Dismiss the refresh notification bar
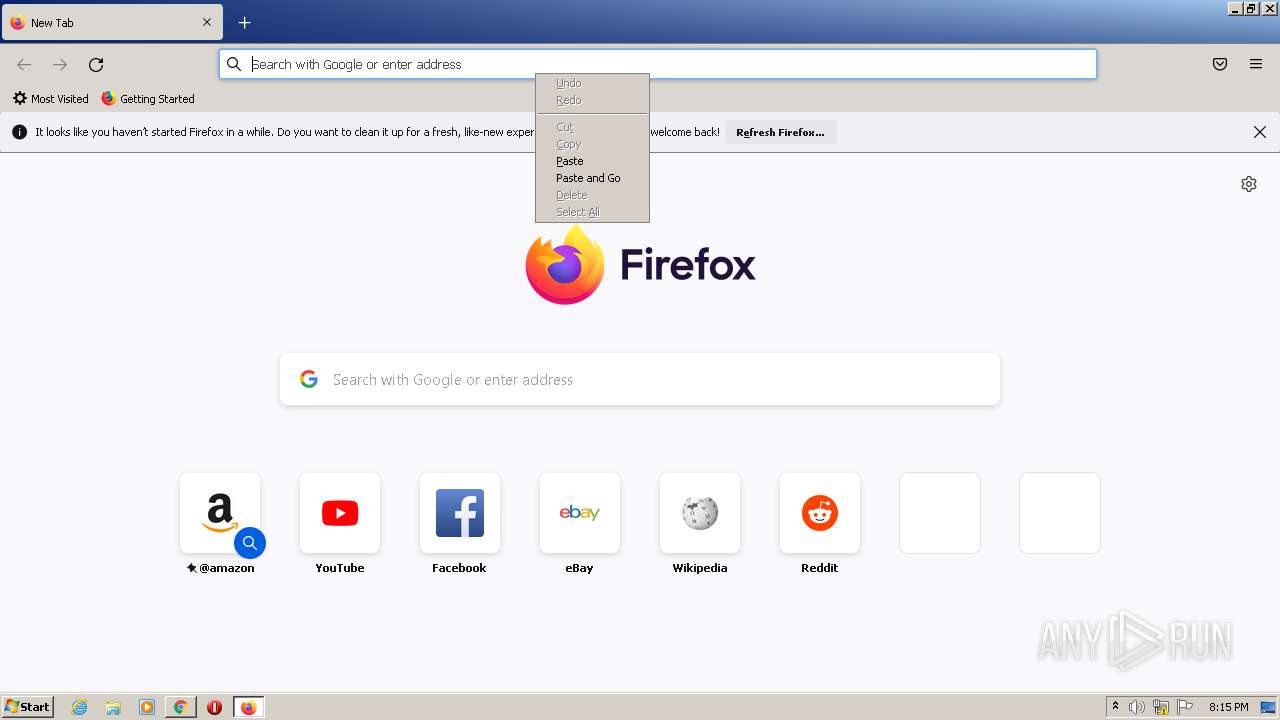Viewport: 1280px width, 720px height. [1260, 132]
